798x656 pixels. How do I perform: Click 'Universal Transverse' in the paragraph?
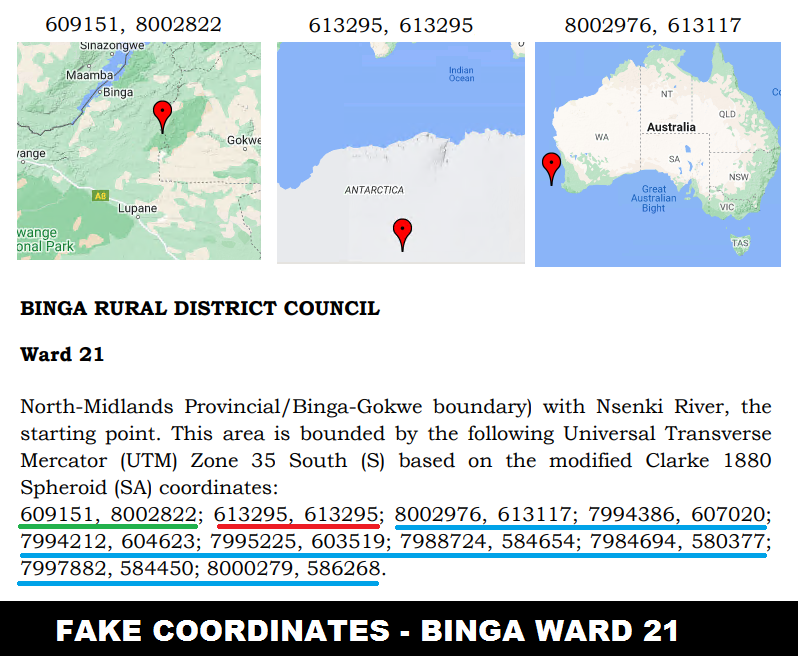tap(667, 434)
